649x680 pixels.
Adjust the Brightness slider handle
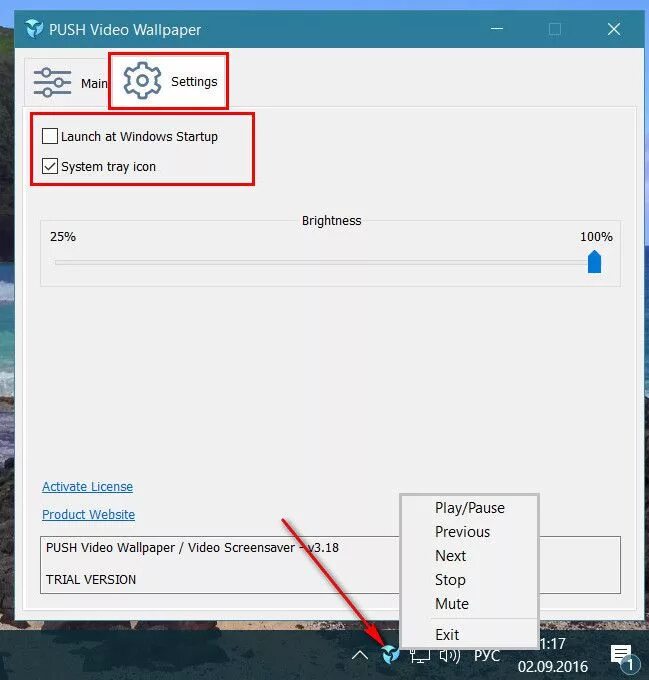tap(594, 262)
